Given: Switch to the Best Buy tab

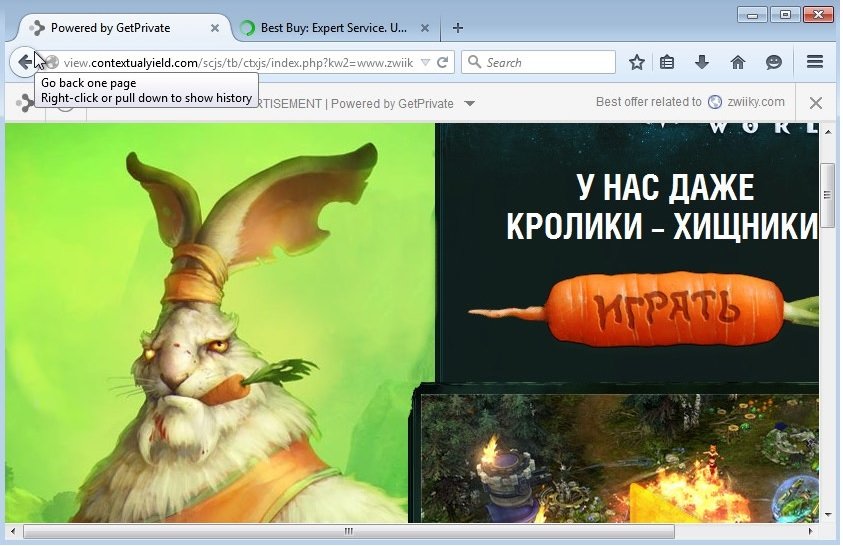Looking at the screenshot, I should coord(334,28).
